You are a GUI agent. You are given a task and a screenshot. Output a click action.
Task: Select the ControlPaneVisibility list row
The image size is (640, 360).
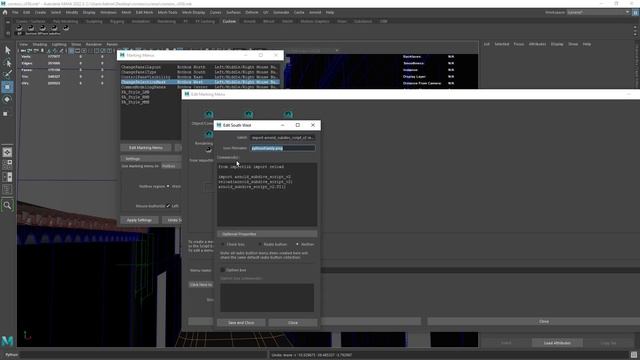(200, 77)
